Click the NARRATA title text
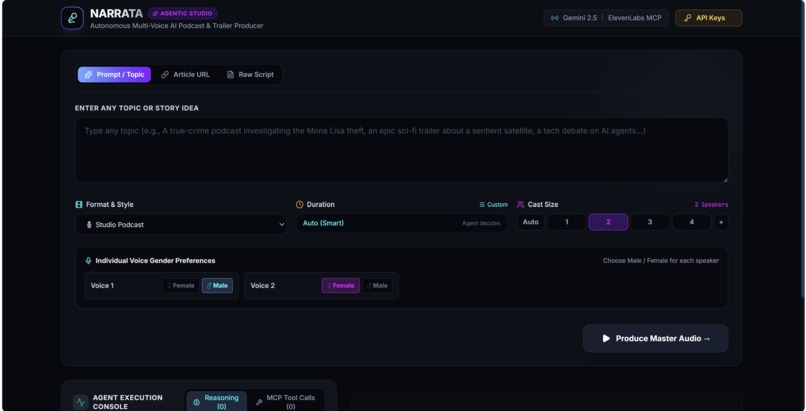This screenshot has height=411, width=806. pyautogui.click(x=117, y=13)
